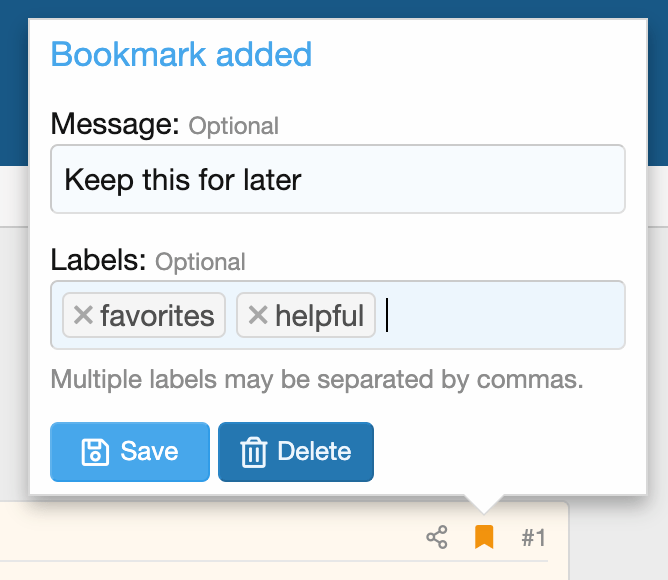Toggle the orange bookmark icon

pyautogui.click(x=484, y=538)
